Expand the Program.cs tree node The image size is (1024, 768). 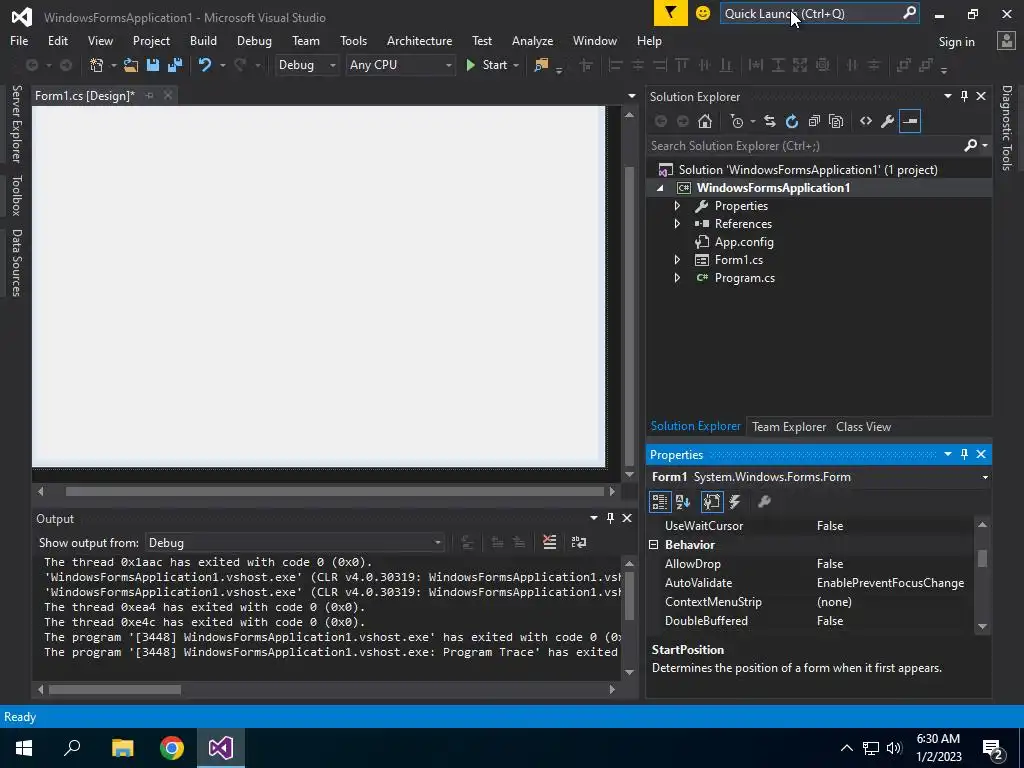tap(677, 278)
